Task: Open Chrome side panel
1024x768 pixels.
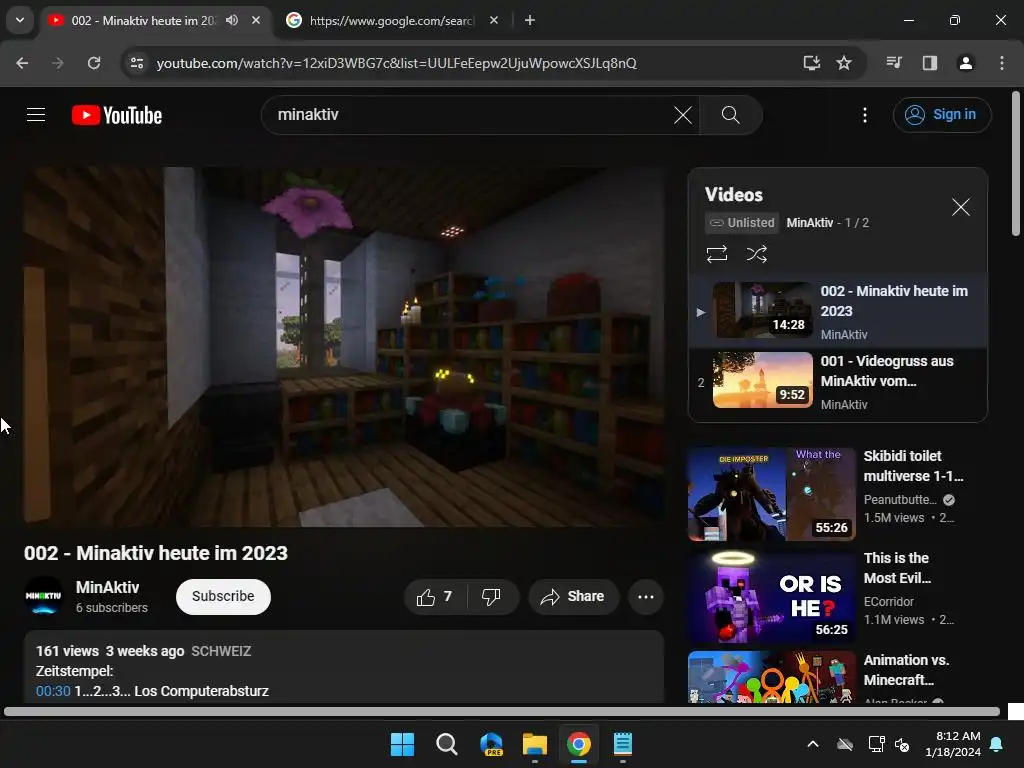Action: [930, 63]
